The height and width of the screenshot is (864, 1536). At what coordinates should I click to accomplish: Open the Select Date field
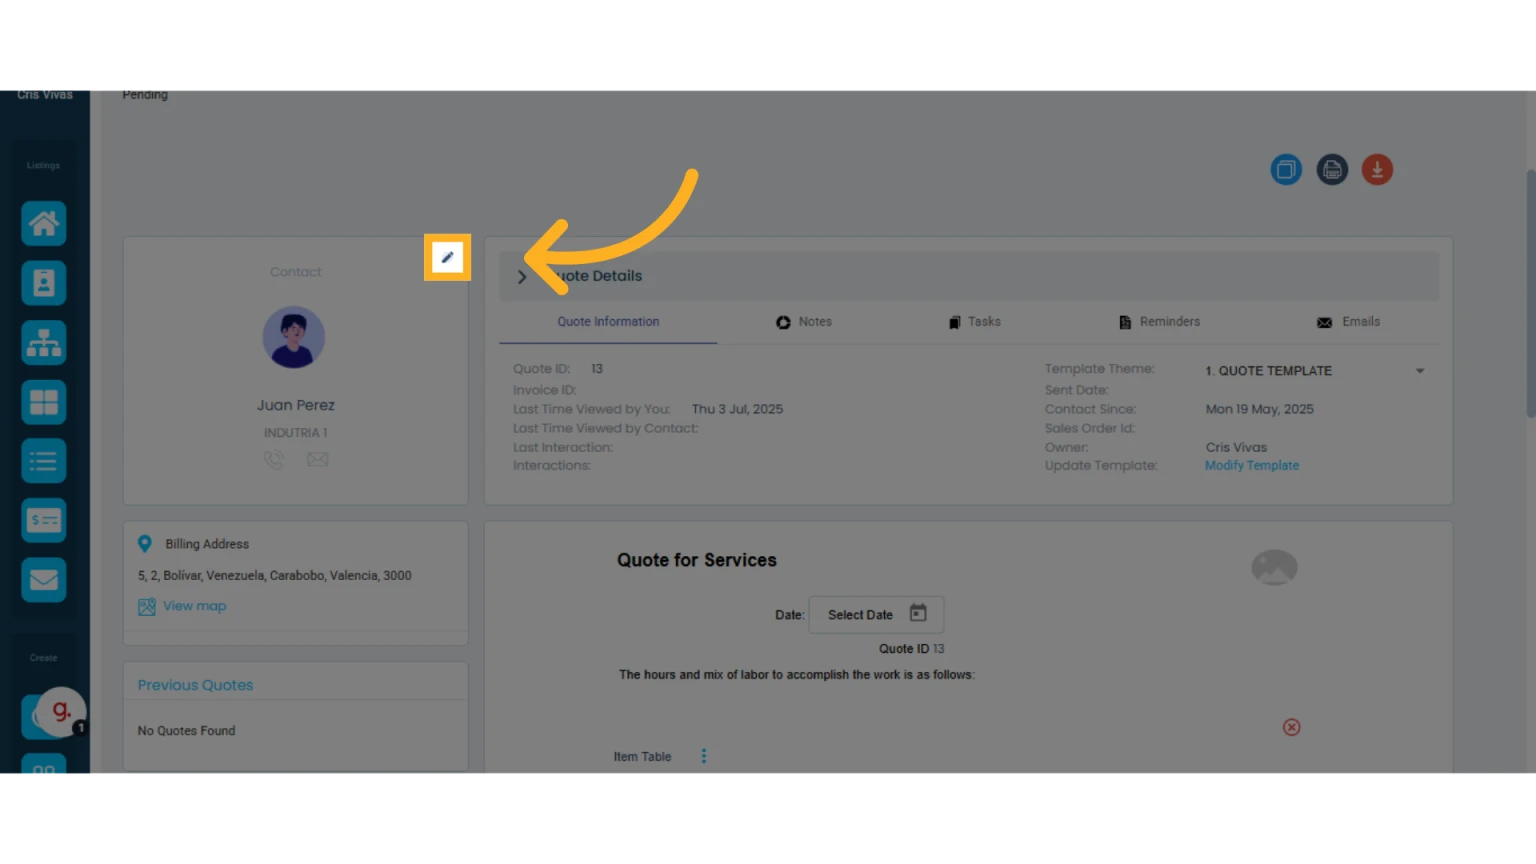click(876, 614)
